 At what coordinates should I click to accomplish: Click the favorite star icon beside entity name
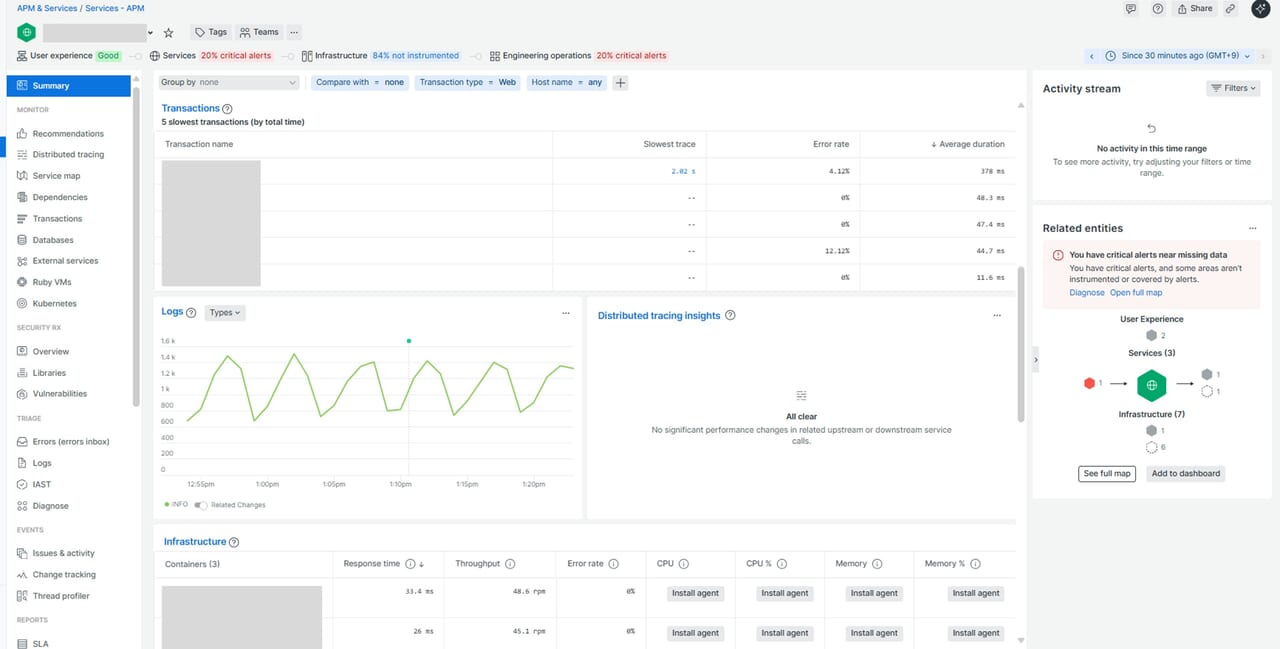pos(168,33)
